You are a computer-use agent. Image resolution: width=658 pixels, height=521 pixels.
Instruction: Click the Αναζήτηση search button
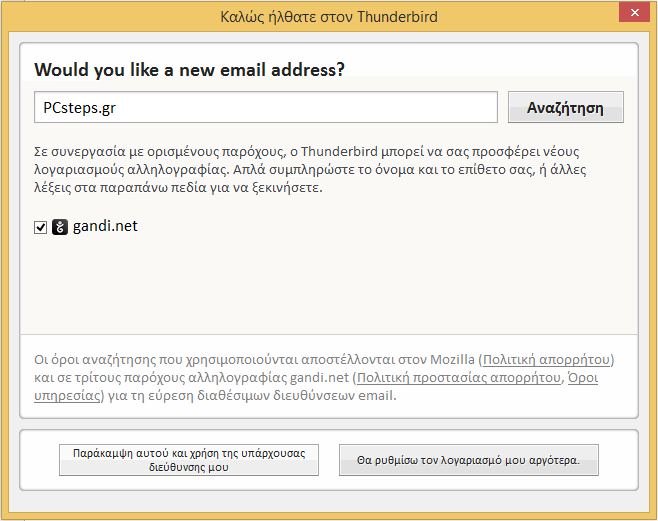[x=566, y=107]
